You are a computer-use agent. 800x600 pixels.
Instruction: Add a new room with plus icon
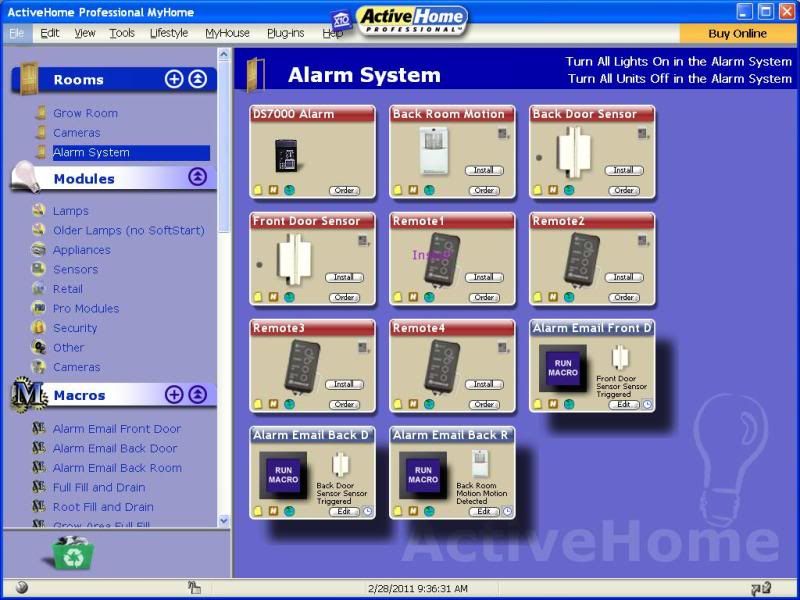coord(173,79)
